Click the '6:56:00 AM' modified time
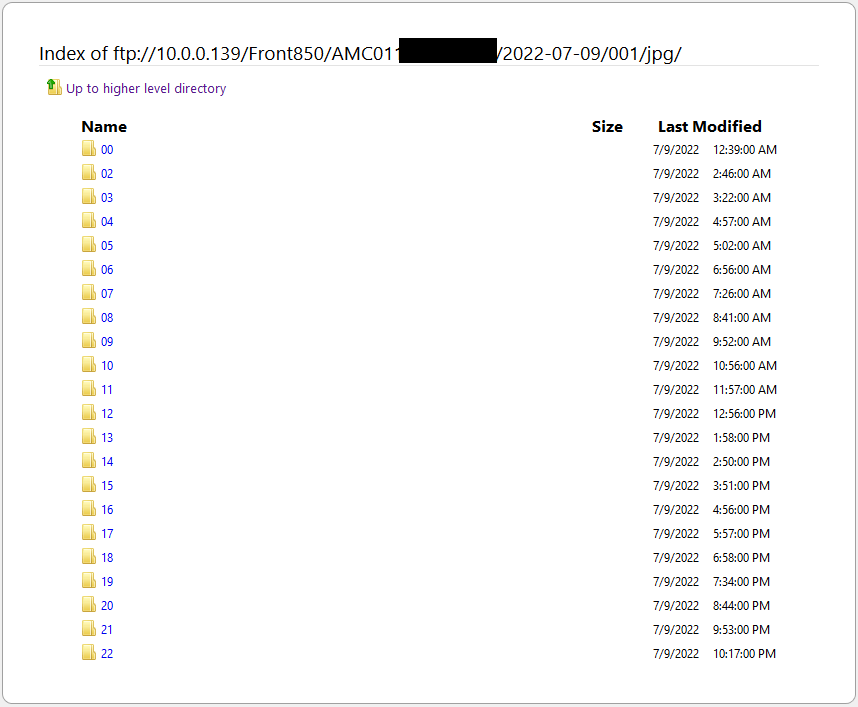The height and width of the screenshot is (707, 858). pyautogui.click(x=741, y=270)
